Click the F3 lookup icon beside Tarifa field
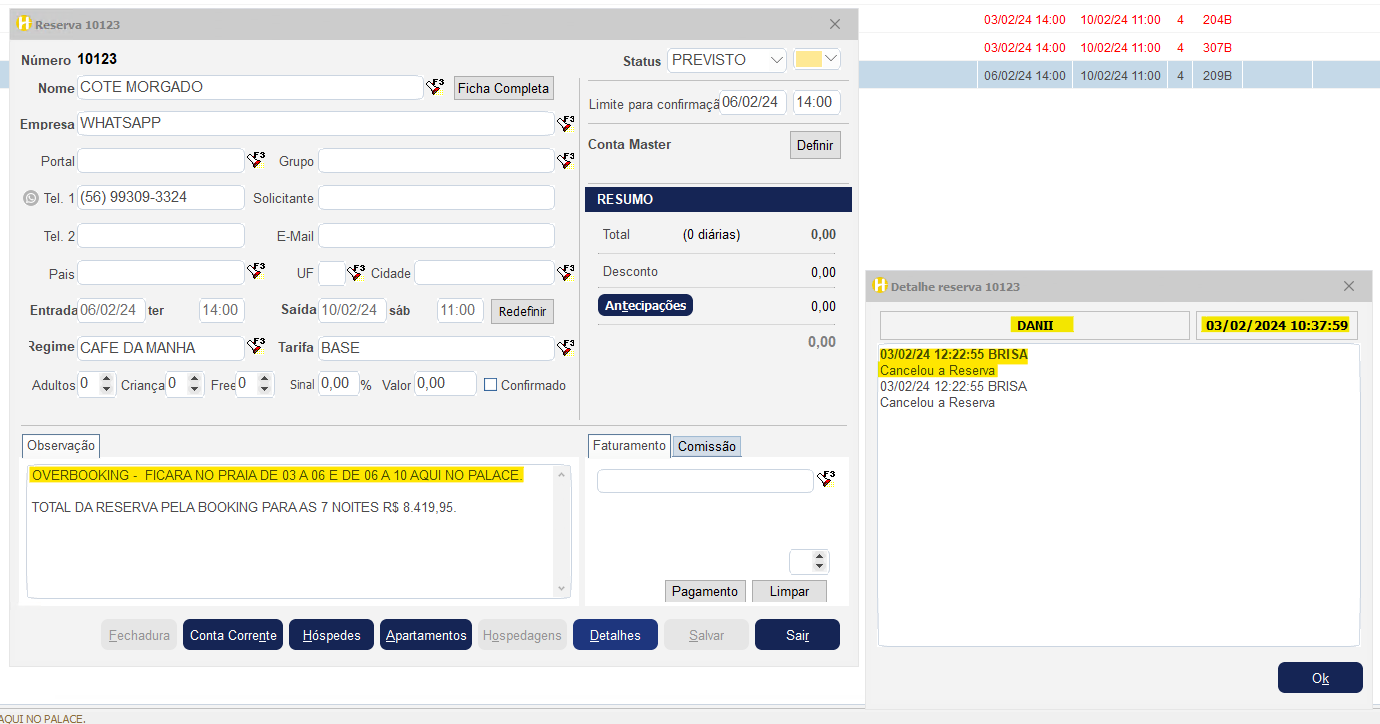The height and width of the screenshot is (724, 1380). click(565, 347)
